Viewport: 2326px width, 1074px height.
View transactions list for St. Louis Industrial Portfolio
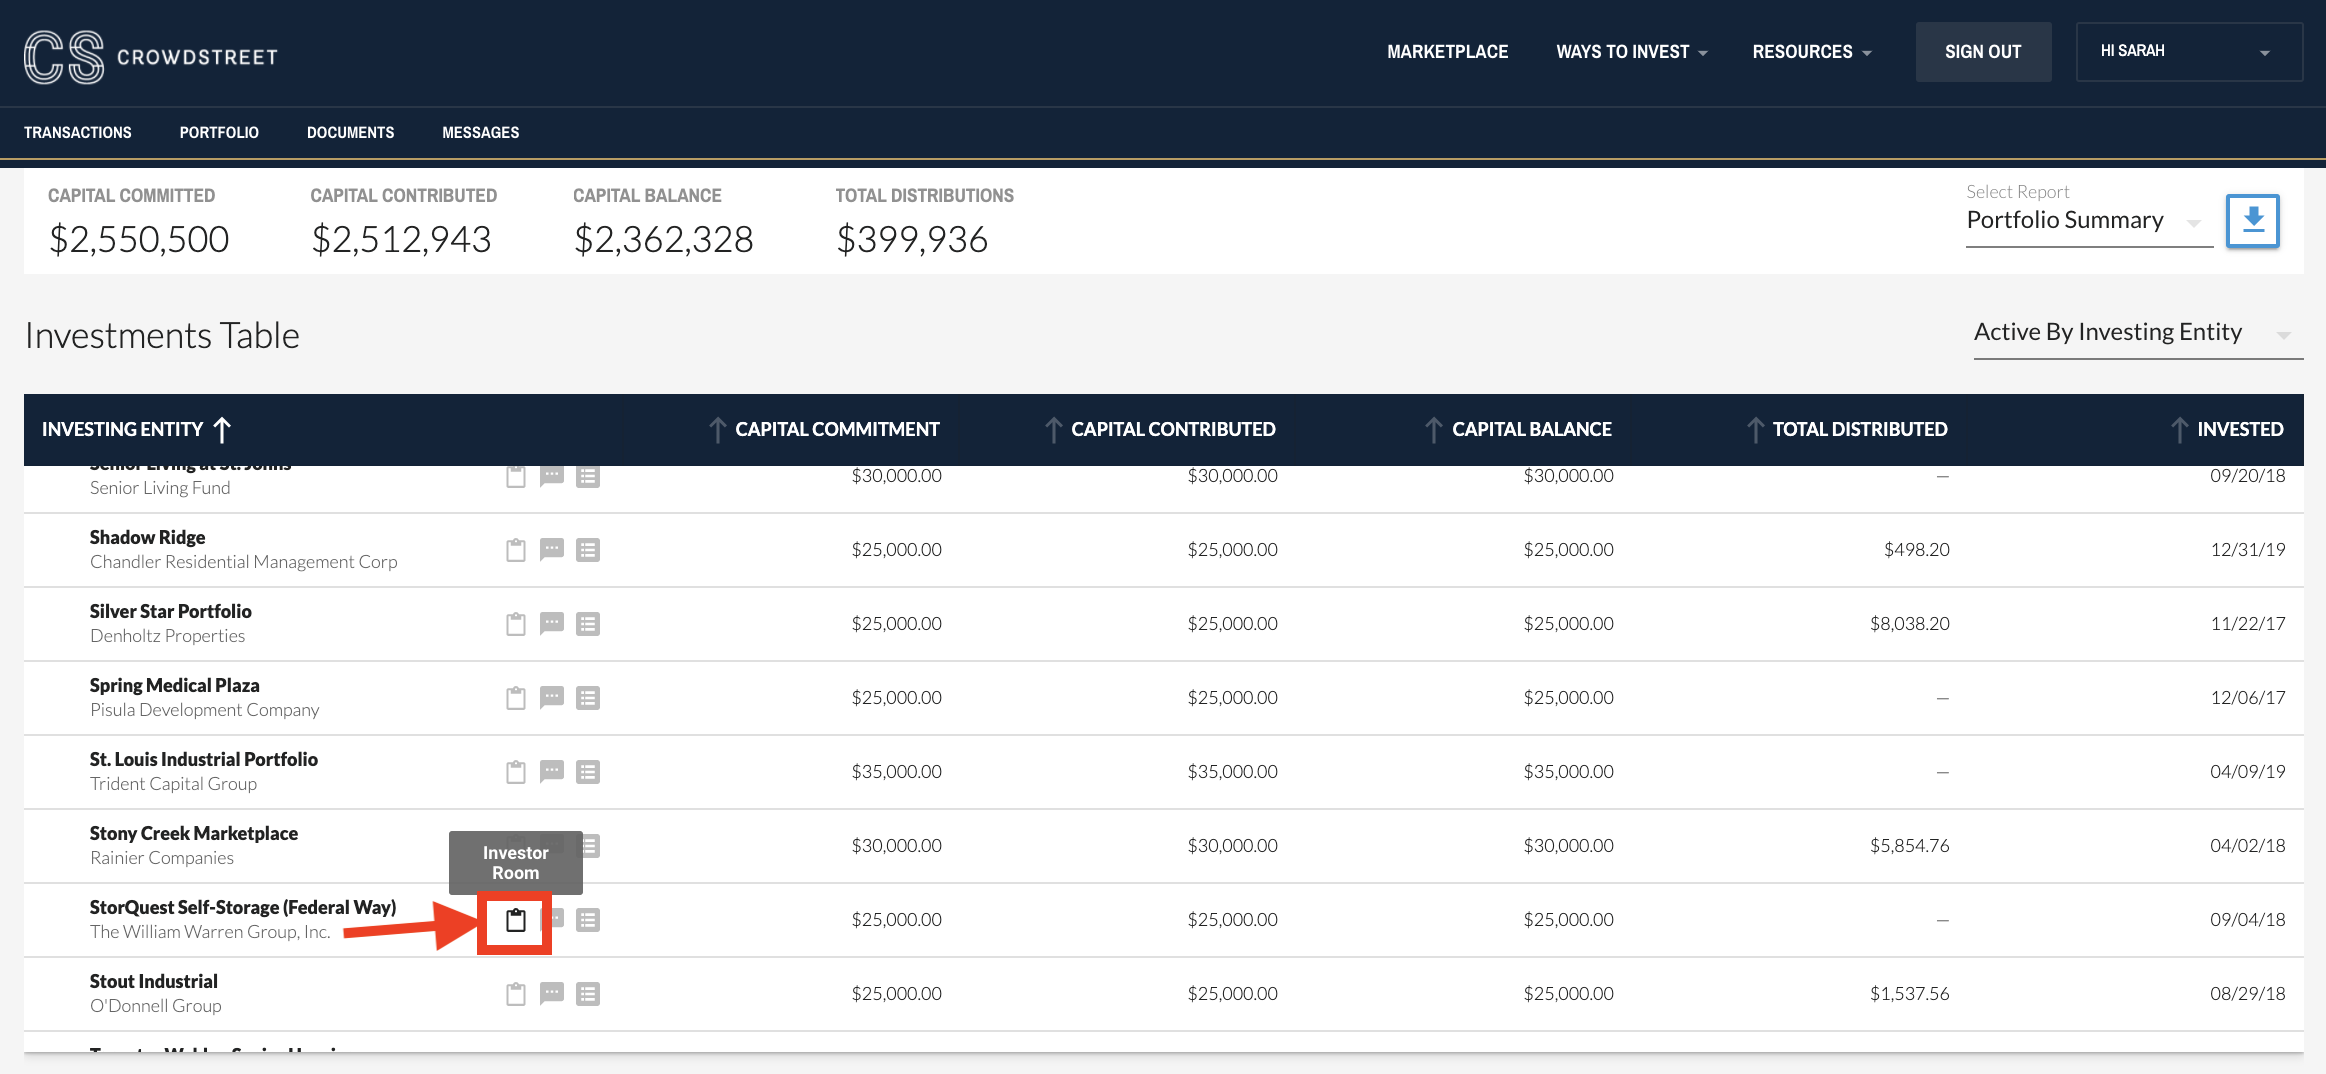pos(588,772)
